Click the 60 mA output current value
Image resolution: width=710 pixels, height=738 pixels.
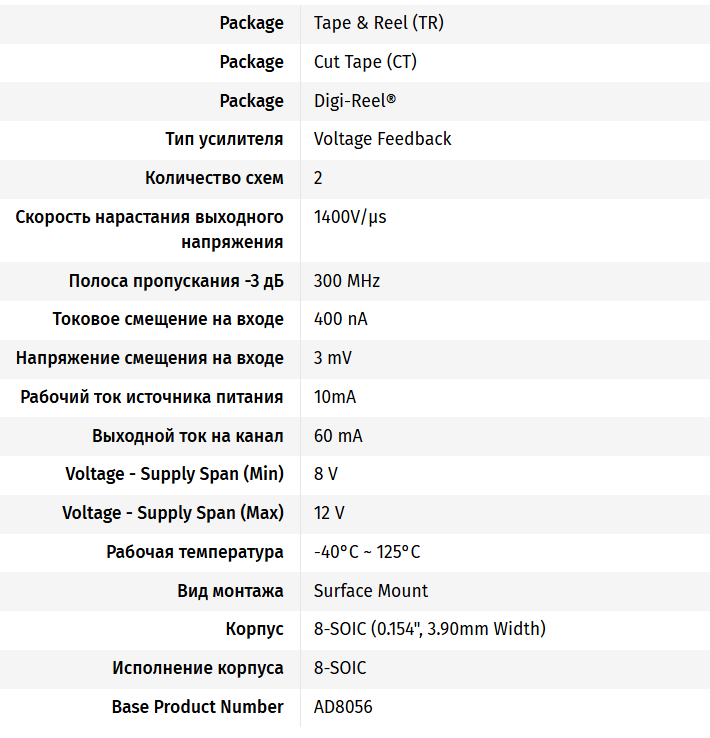pos(337,436)
